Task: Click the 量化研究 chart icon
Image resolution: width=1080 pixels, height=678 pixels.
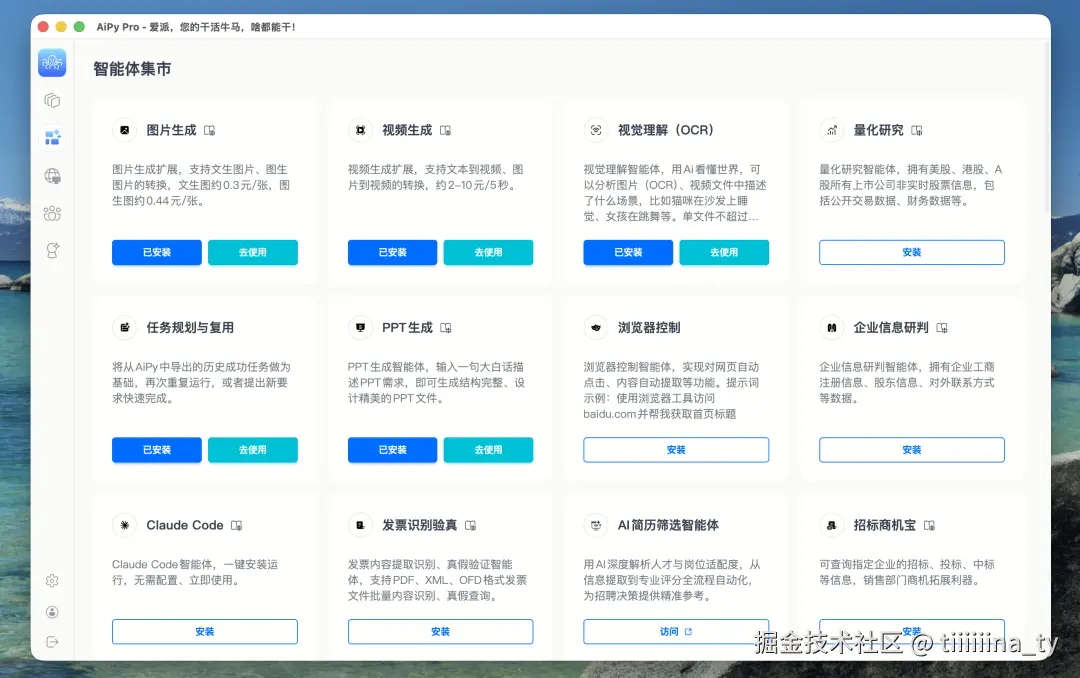Action: pyautogui.click(x=832, y=130)
